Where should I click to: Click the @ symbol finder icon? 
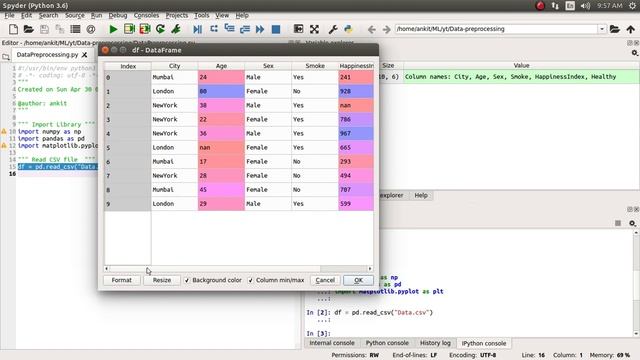click(91, 29)
